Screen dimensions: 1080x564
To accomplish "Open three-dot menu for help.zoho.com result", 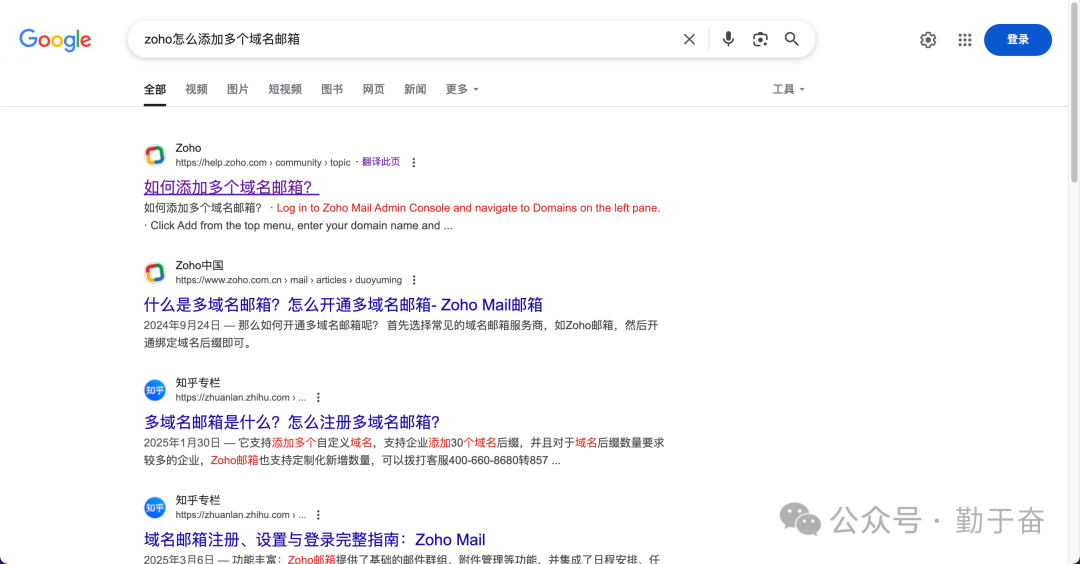I will 414,162.
